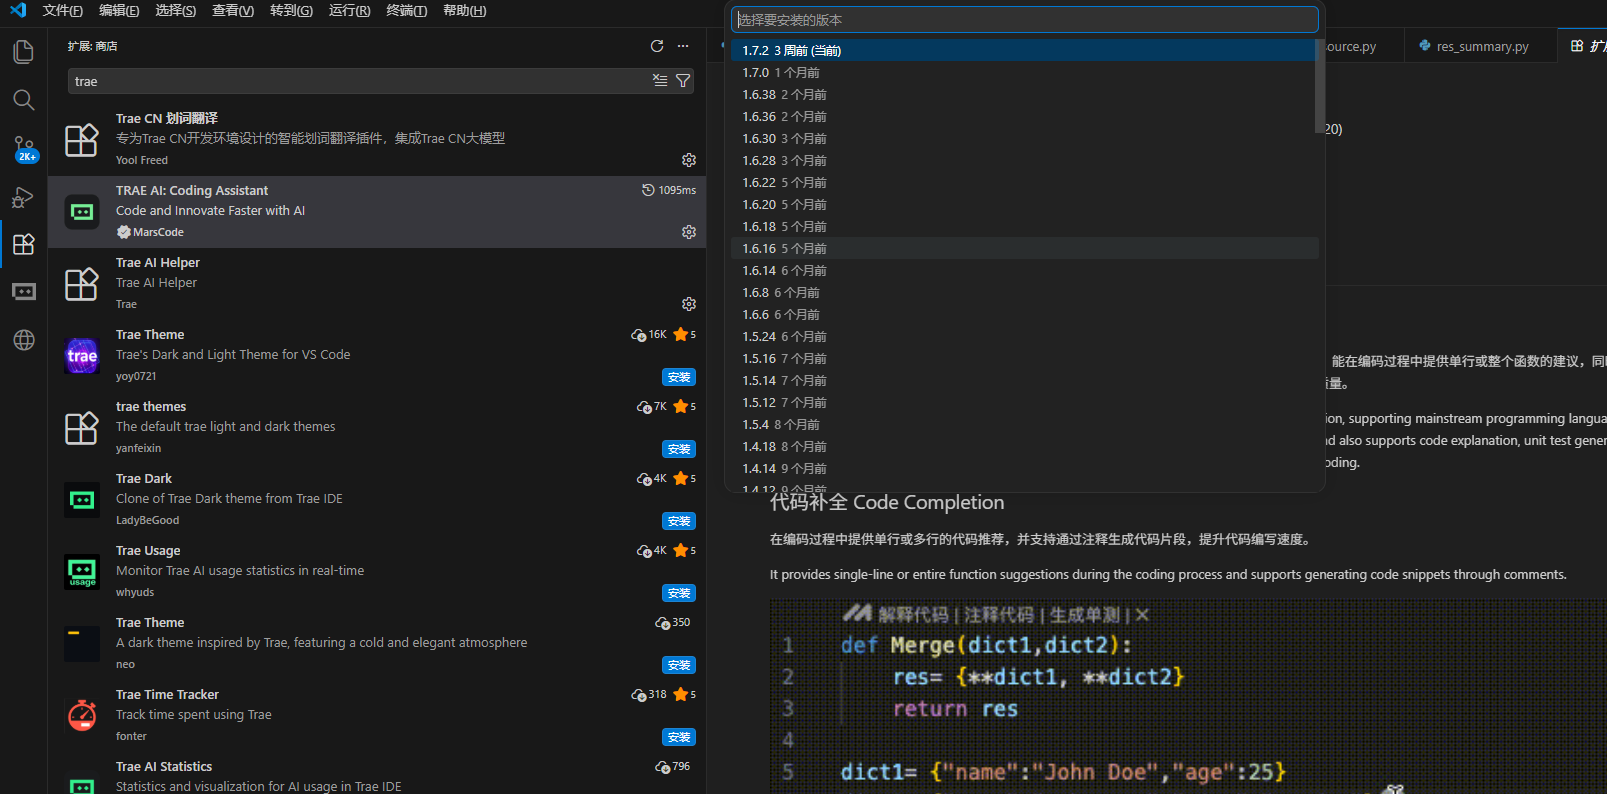Click the dark Trae Theme icon by neo
This screenshot has width=1607, height=794.
coord(82,644)
